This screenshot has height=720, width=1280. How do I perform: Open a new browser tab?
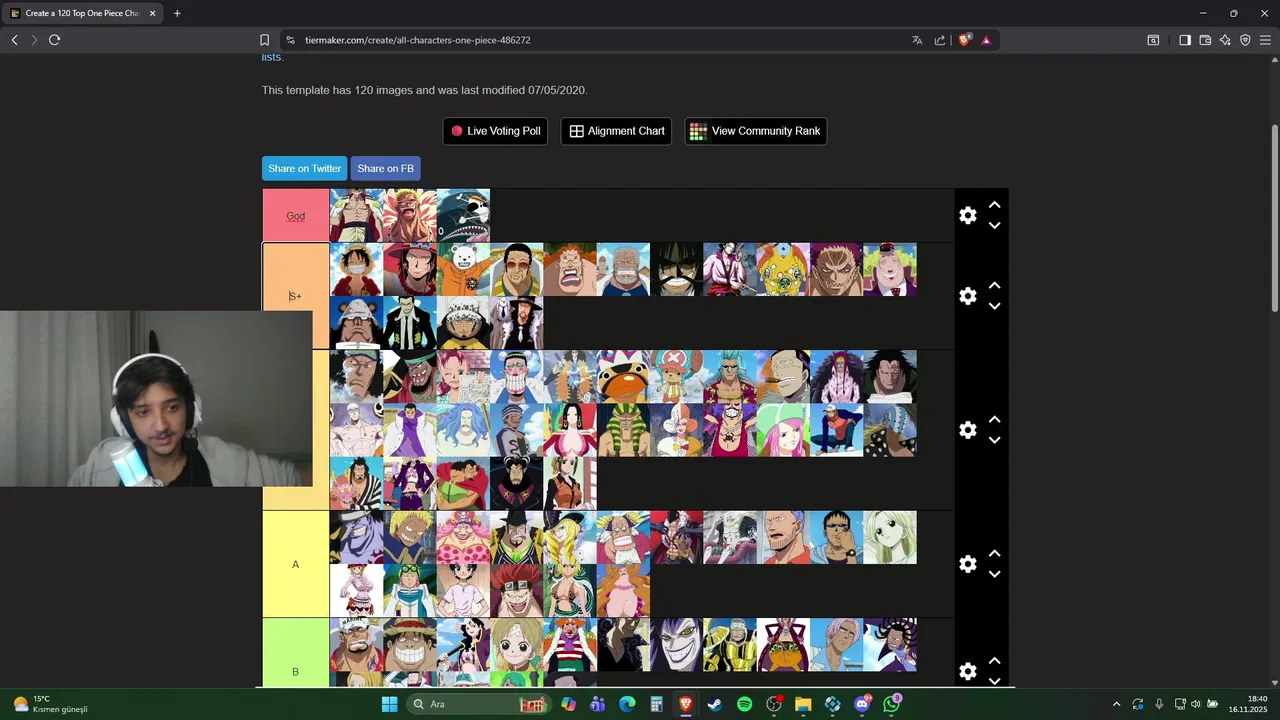(177, 13)
